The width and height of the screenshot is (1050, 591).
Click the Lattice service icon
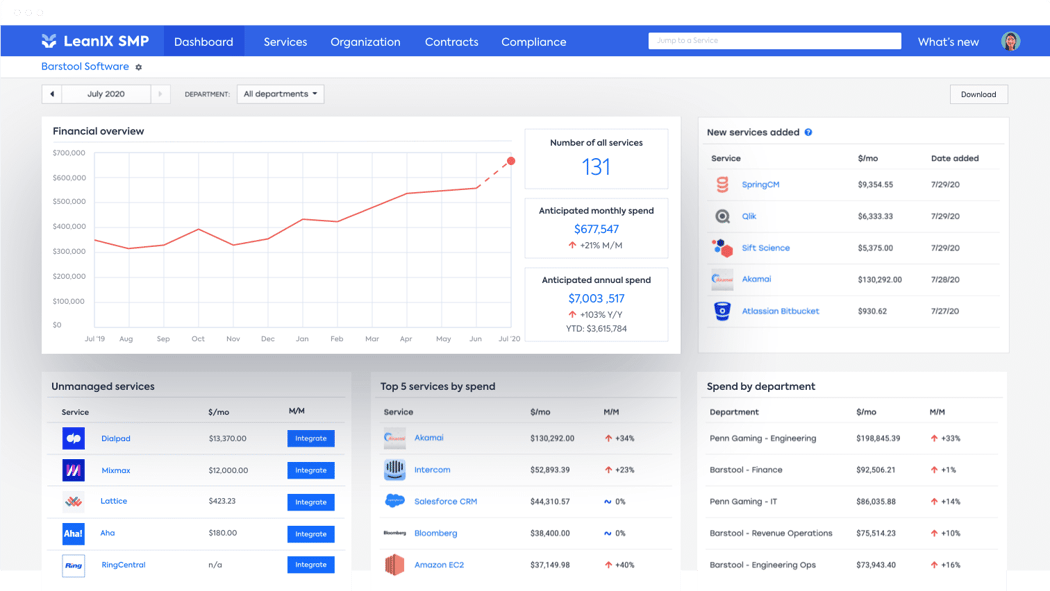(x=74, y=501)
